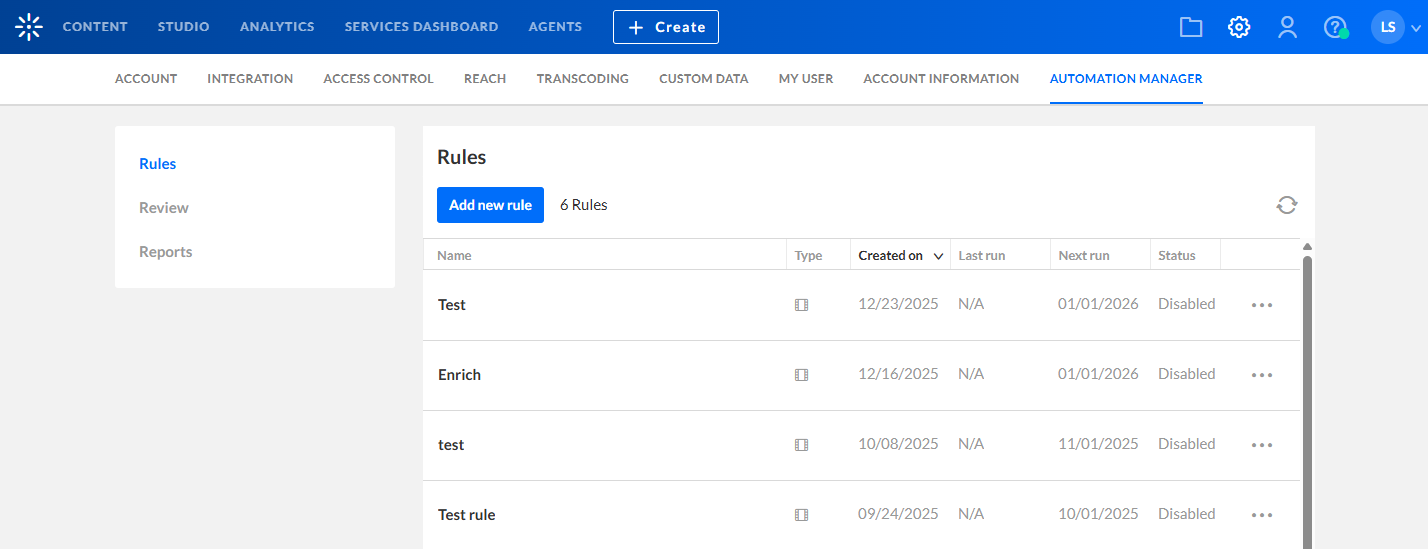Click the rules table vertical scrollbar
Viewport: 1428px width, 549px height.
1307,400
